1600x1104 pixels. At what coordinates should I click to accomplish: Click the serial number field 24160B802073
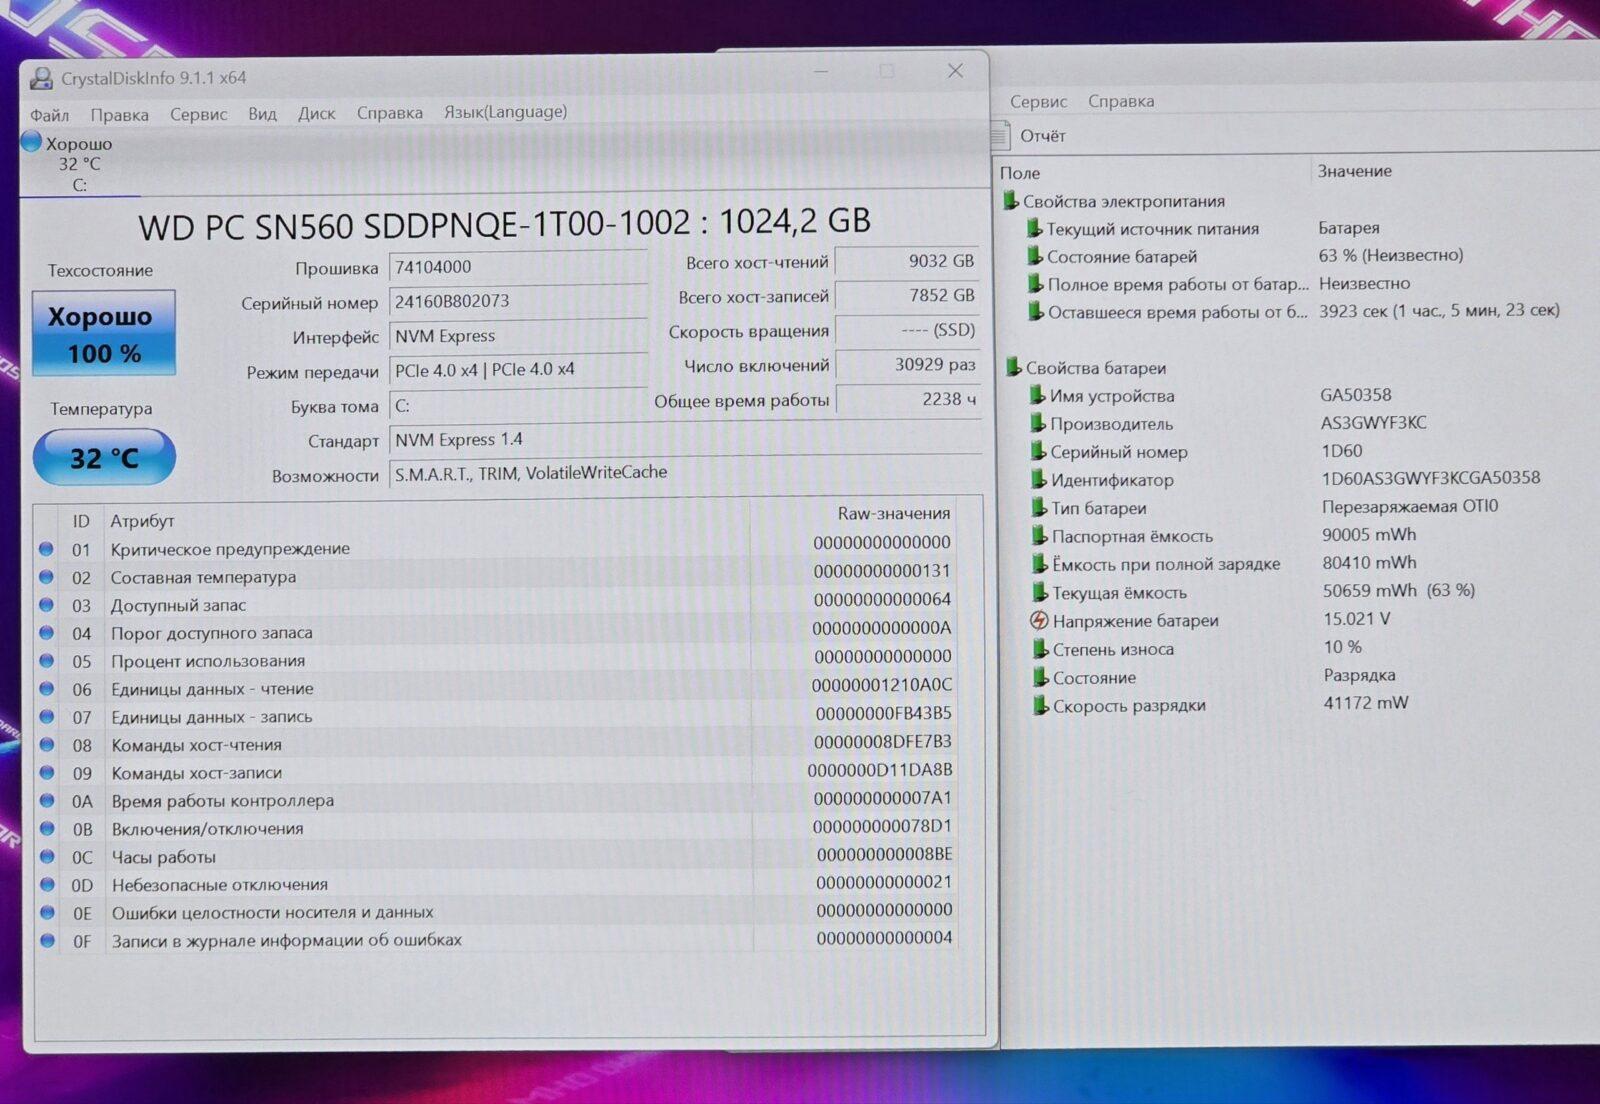click(518, 301)
